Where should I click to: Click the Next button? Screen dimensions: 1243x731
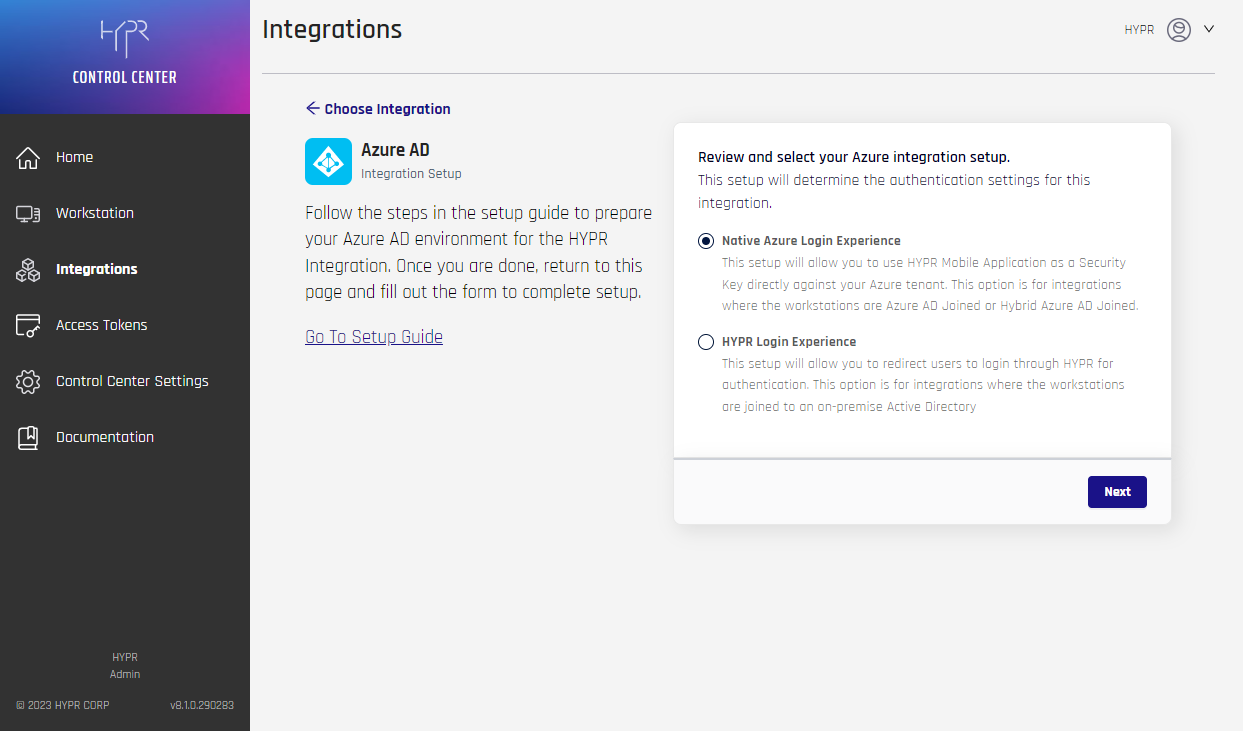point(1117,491)
